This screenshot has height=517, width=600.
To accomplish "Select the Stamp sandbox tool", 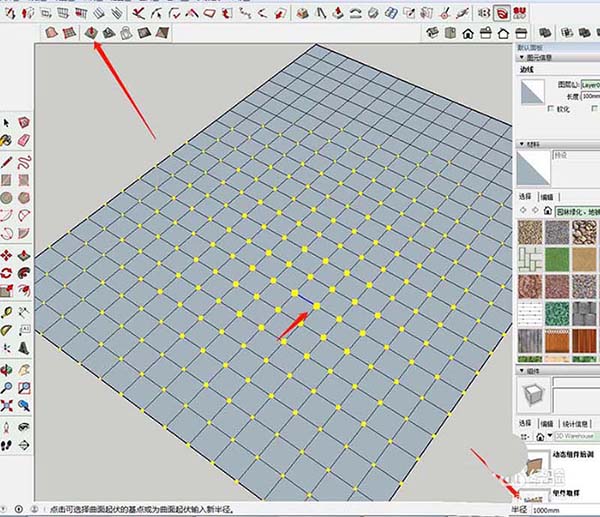I will point(108,33).
